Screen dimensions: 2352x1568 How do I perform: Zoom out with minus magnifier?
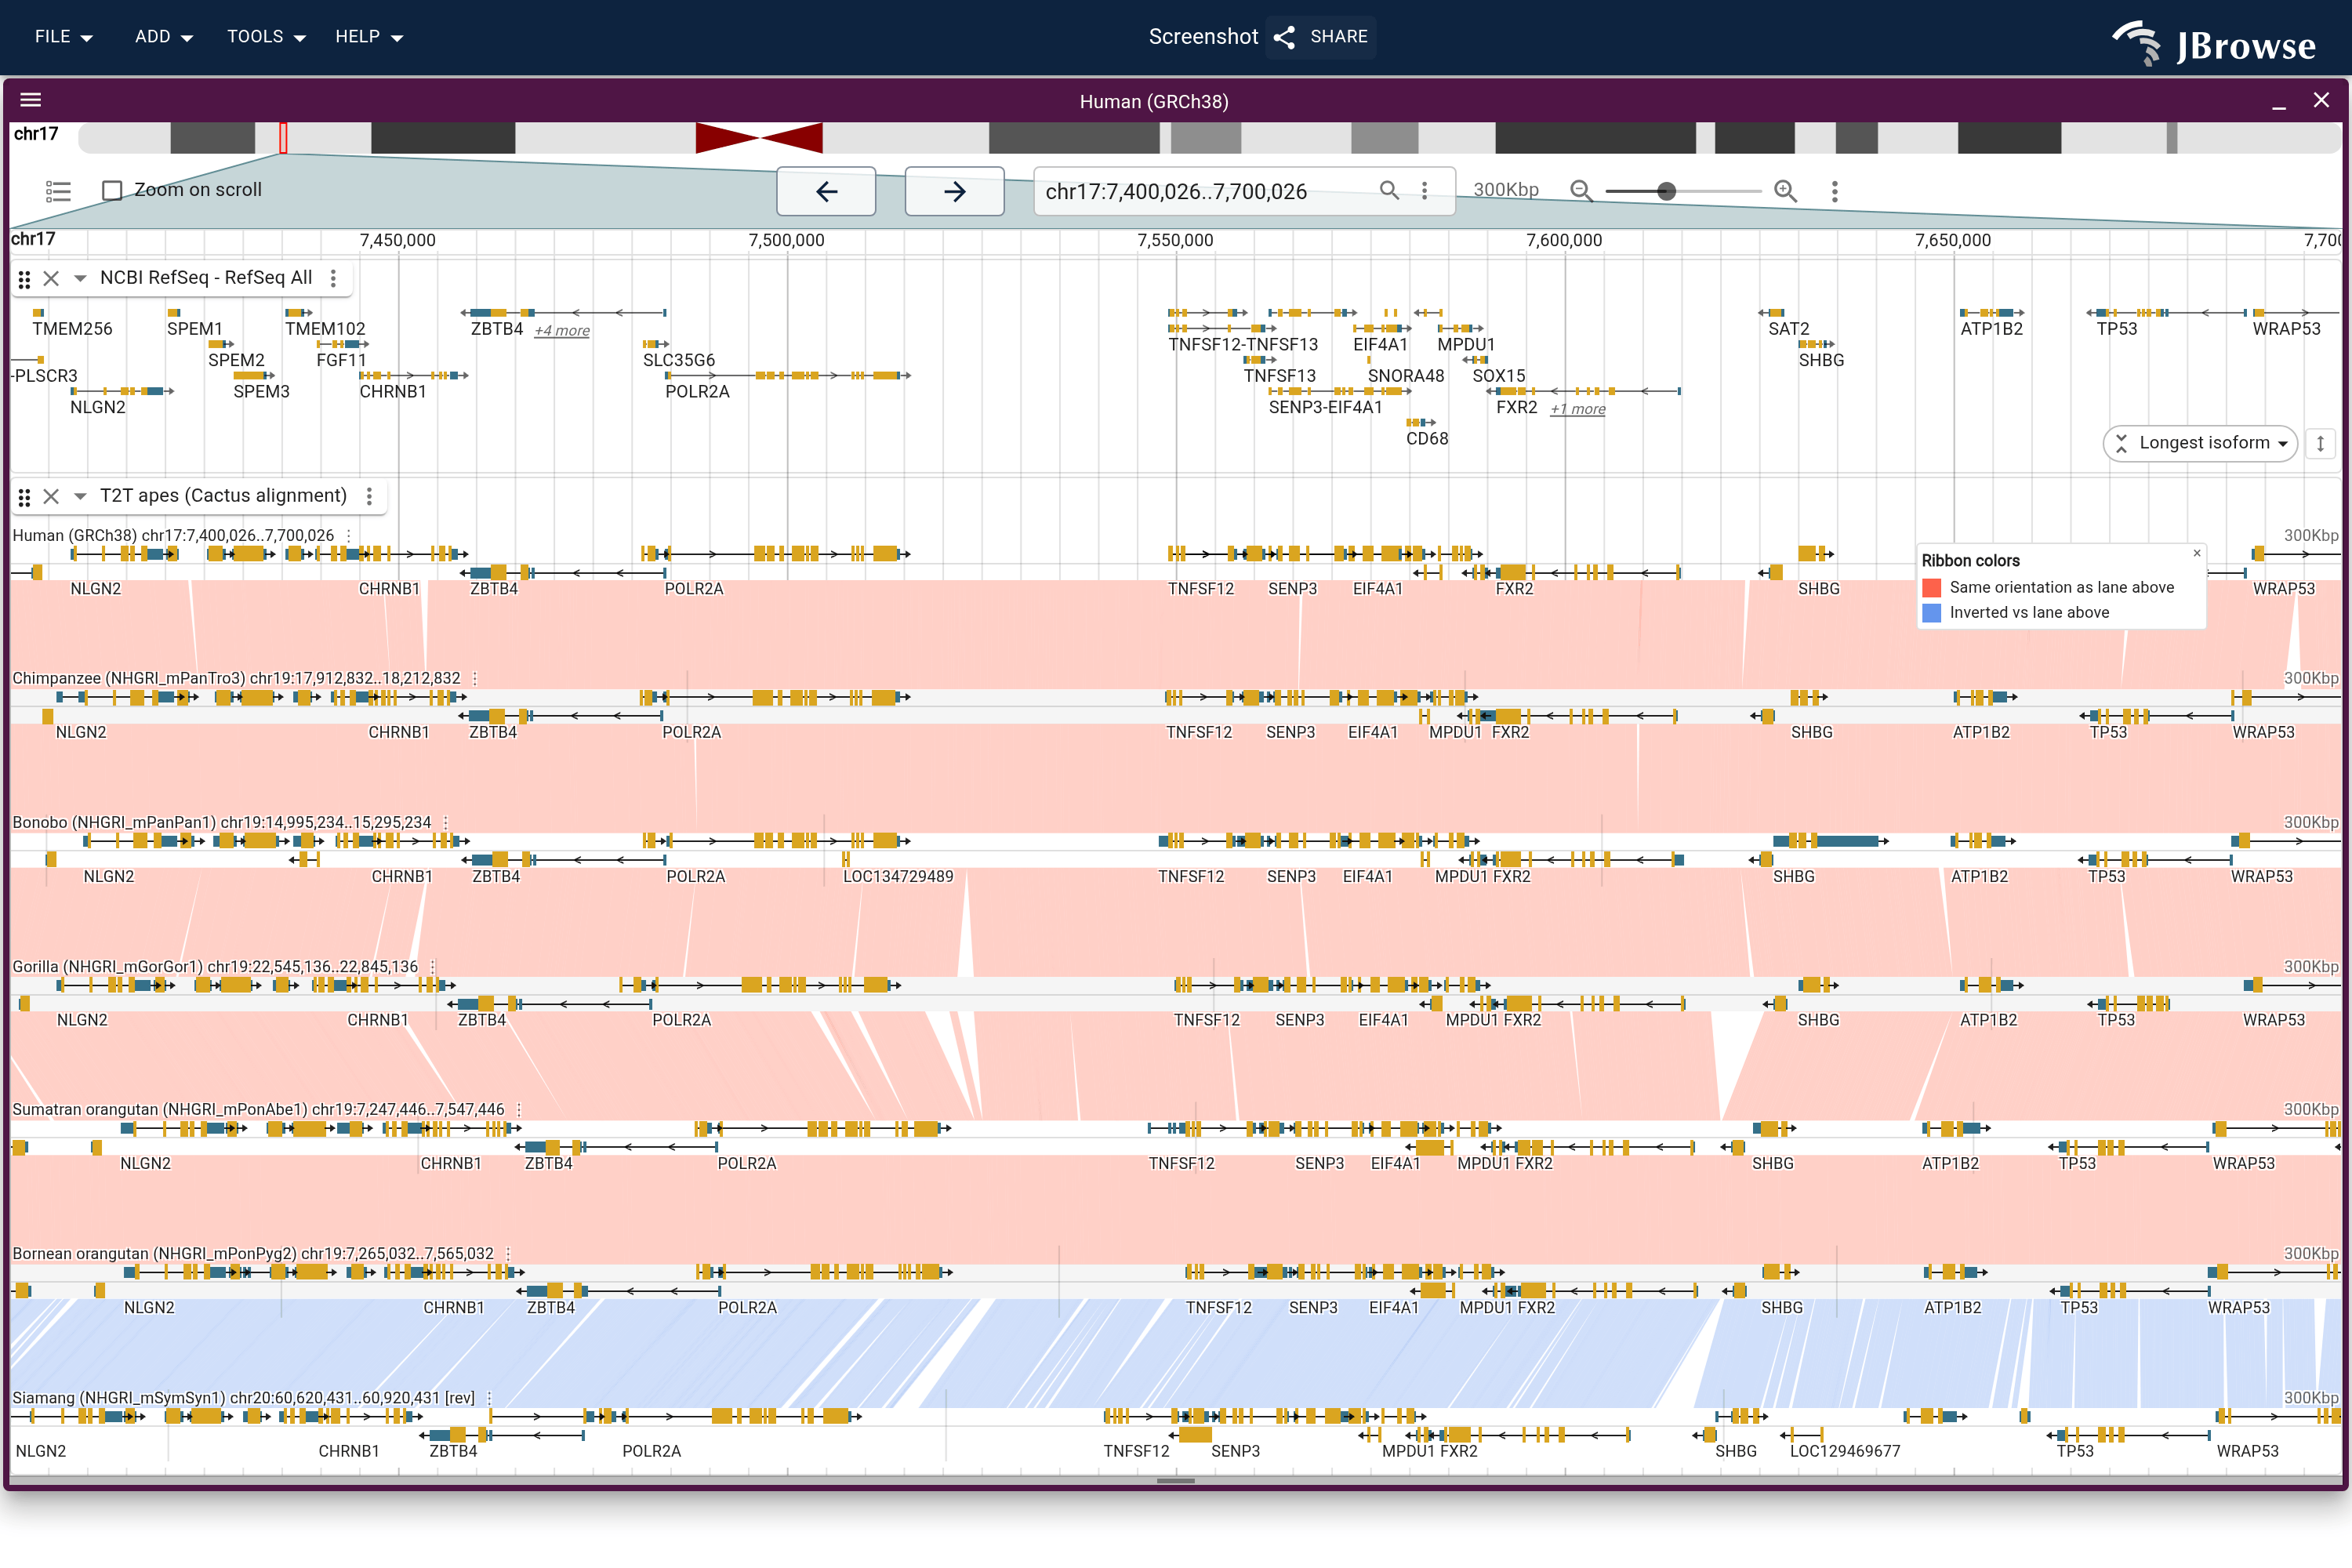click(1581, 191)
